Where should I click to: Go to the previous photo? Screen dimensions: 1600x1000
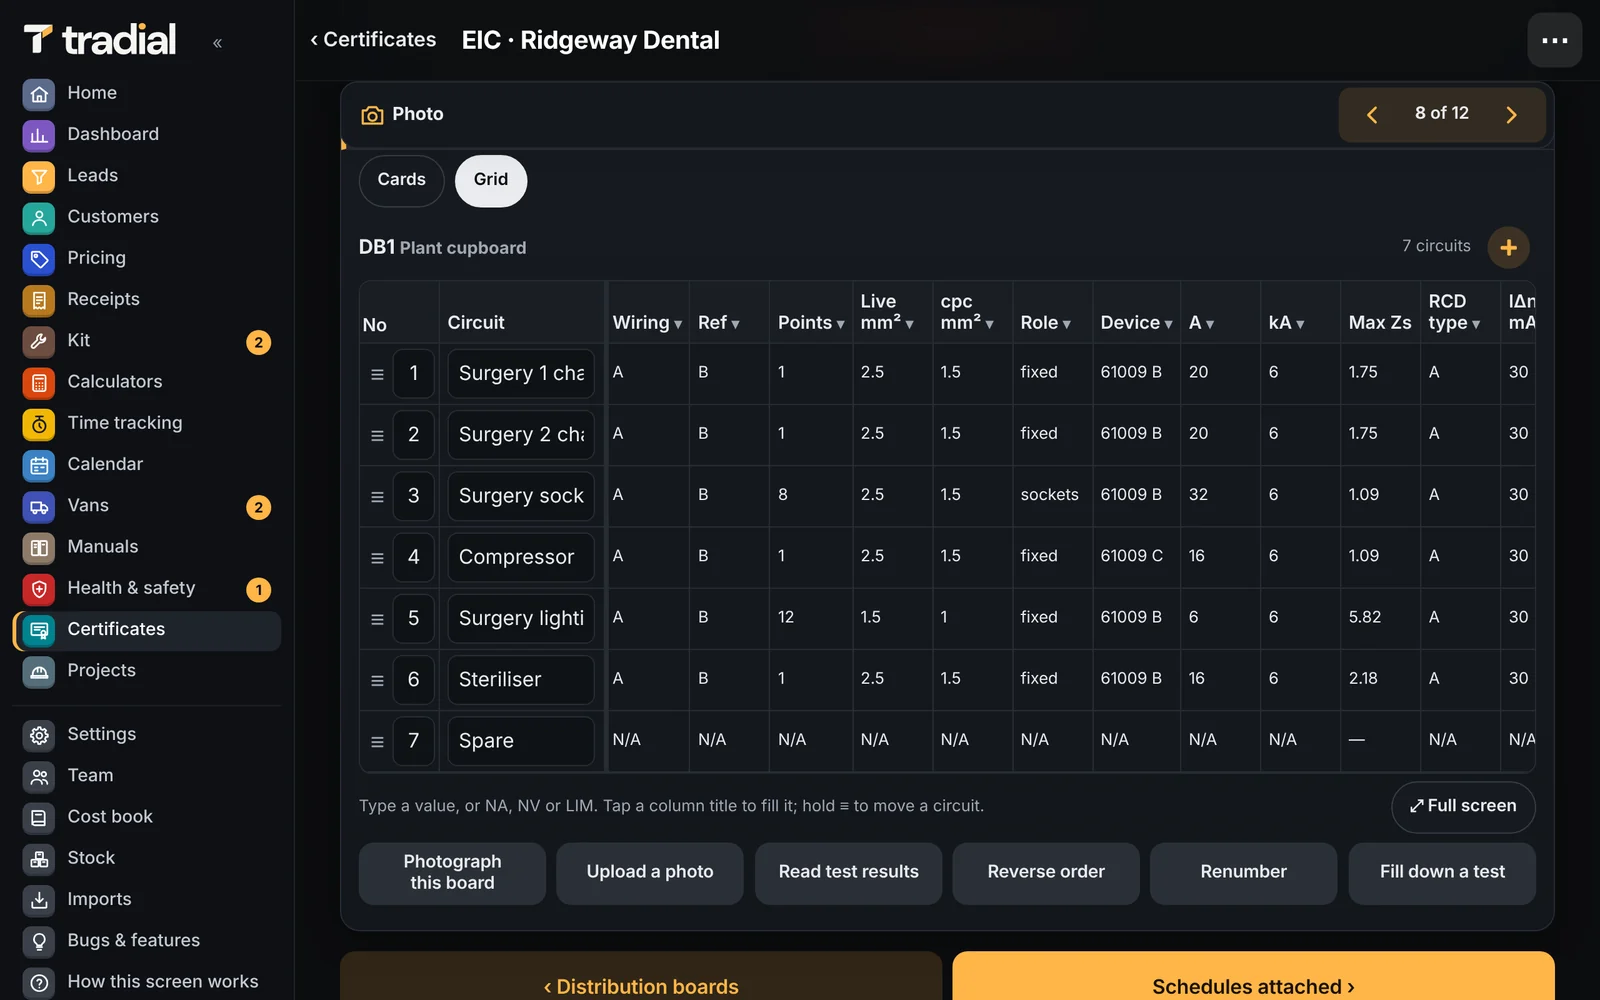[x=1372, y=115]
